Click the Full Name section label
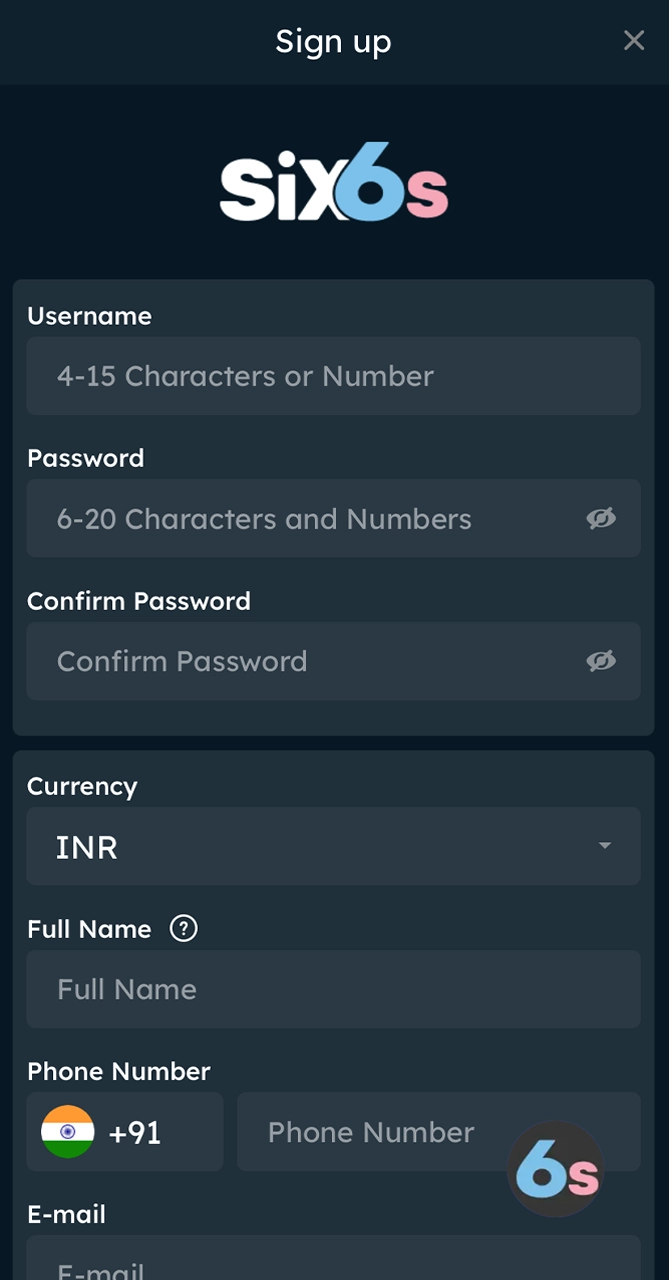This screenshot has width=669, height=1280. click(x=89, y=928)
